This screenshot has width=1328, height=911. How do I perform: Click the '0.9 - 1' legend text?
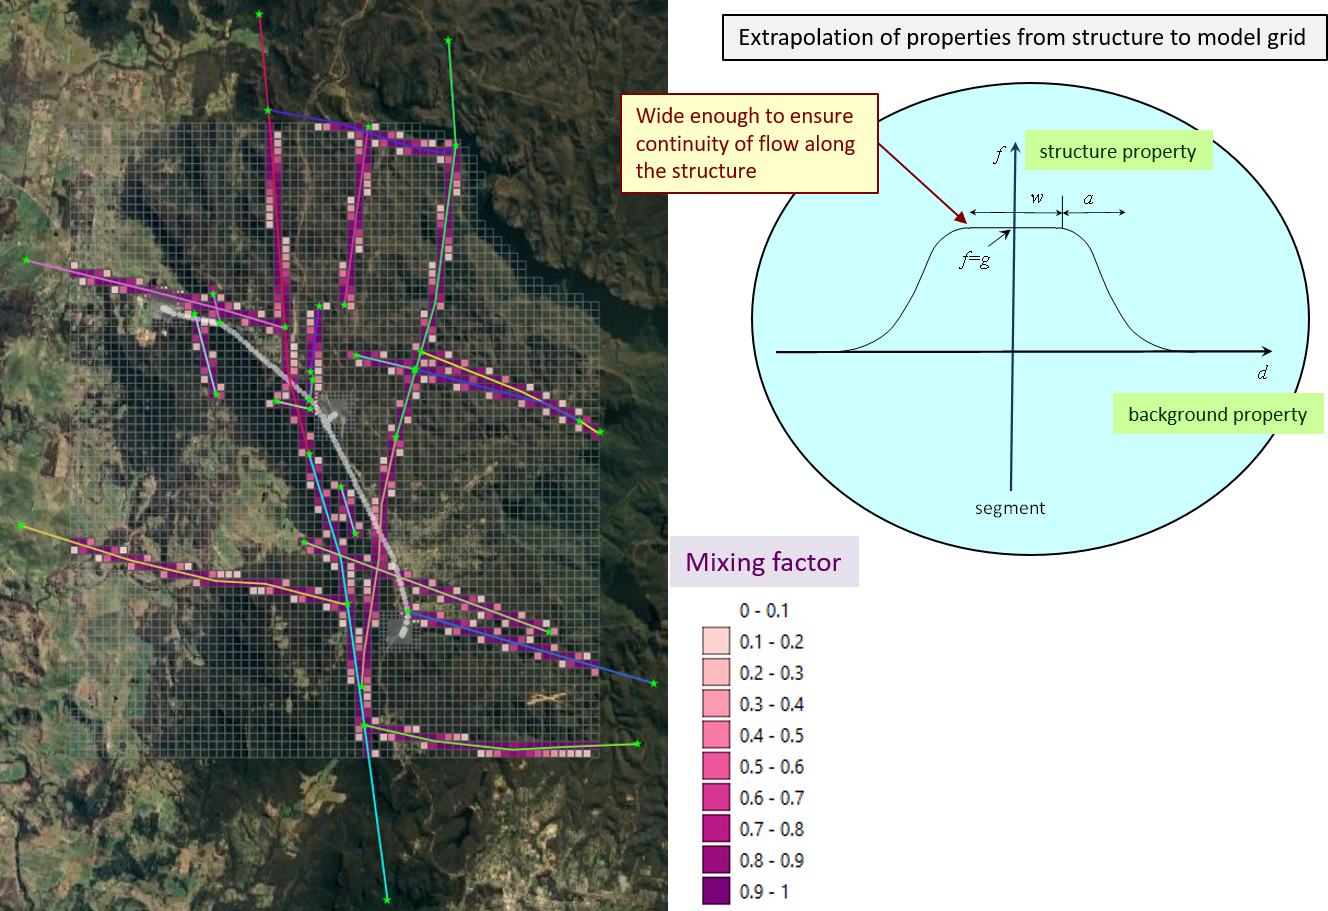764,891
